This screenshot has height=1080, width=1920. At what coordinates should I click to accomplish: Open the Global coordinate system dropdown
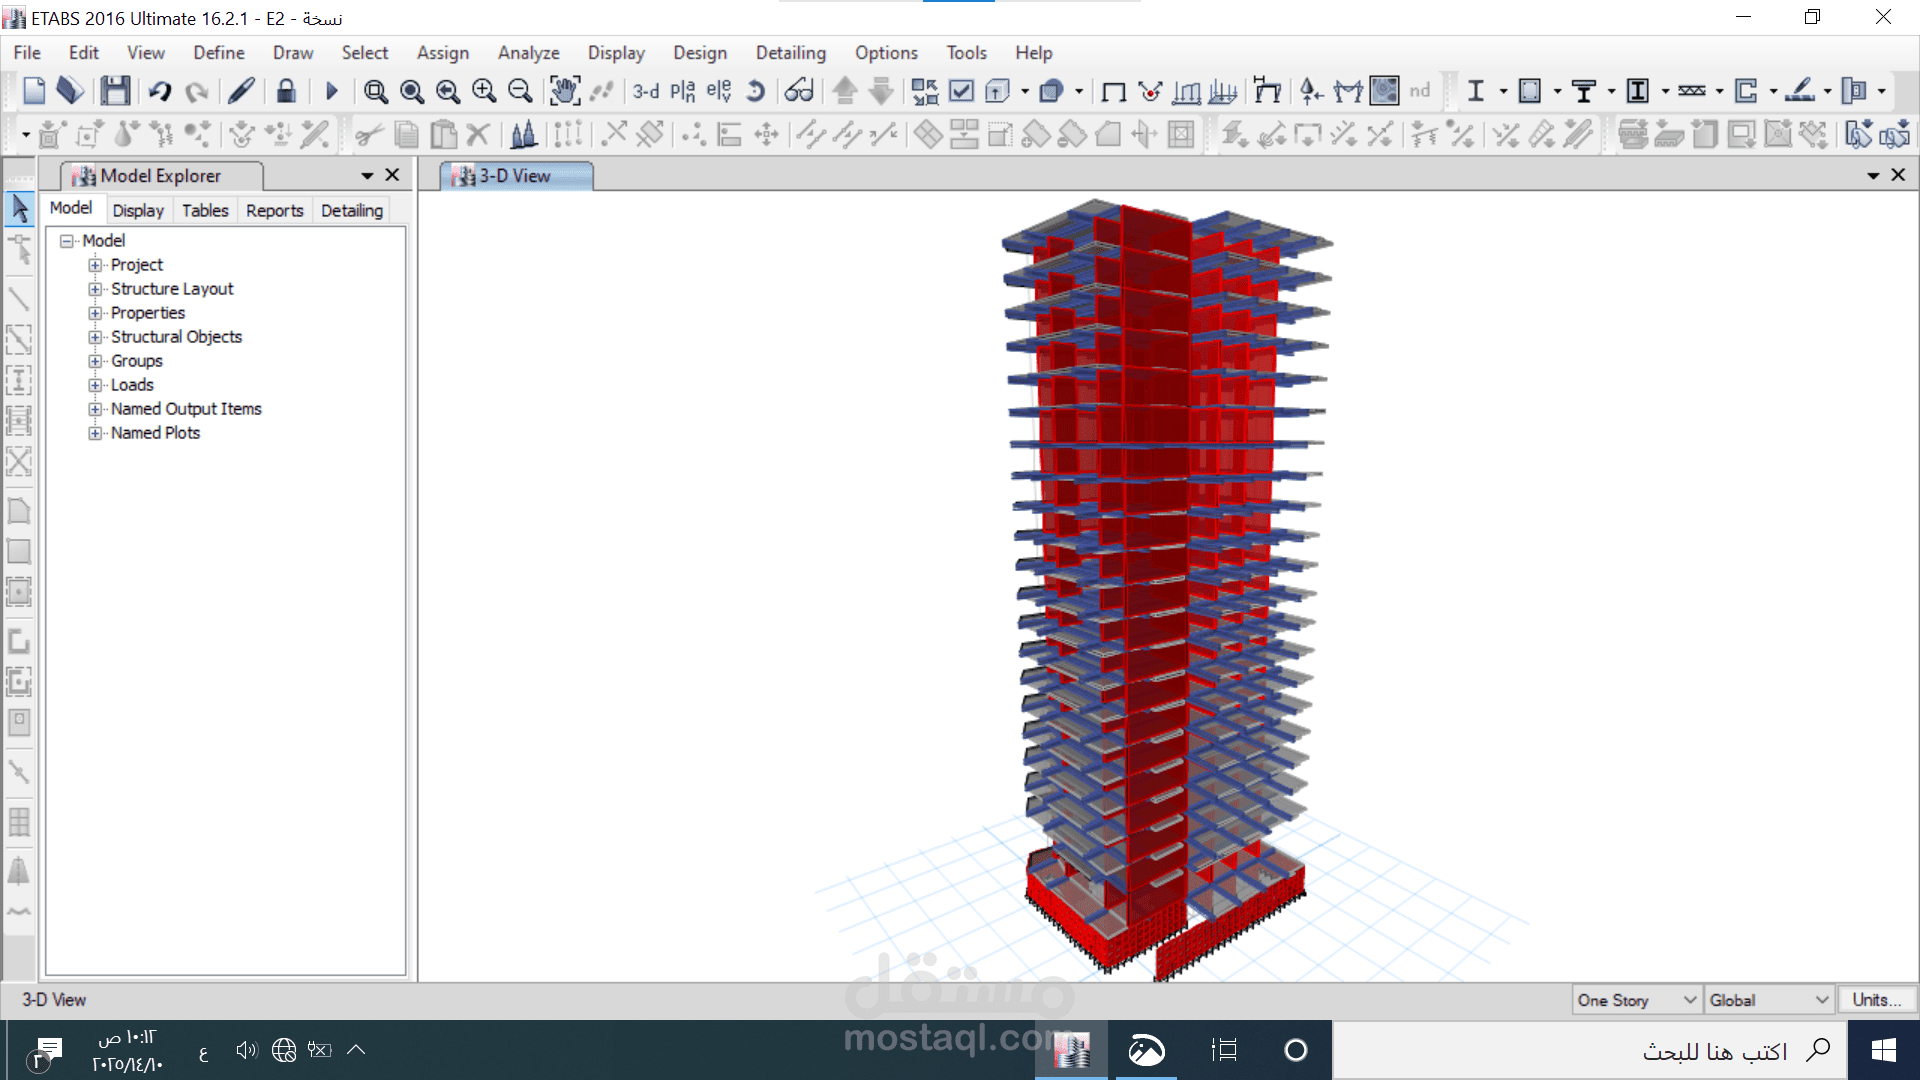click(1824, 999)
